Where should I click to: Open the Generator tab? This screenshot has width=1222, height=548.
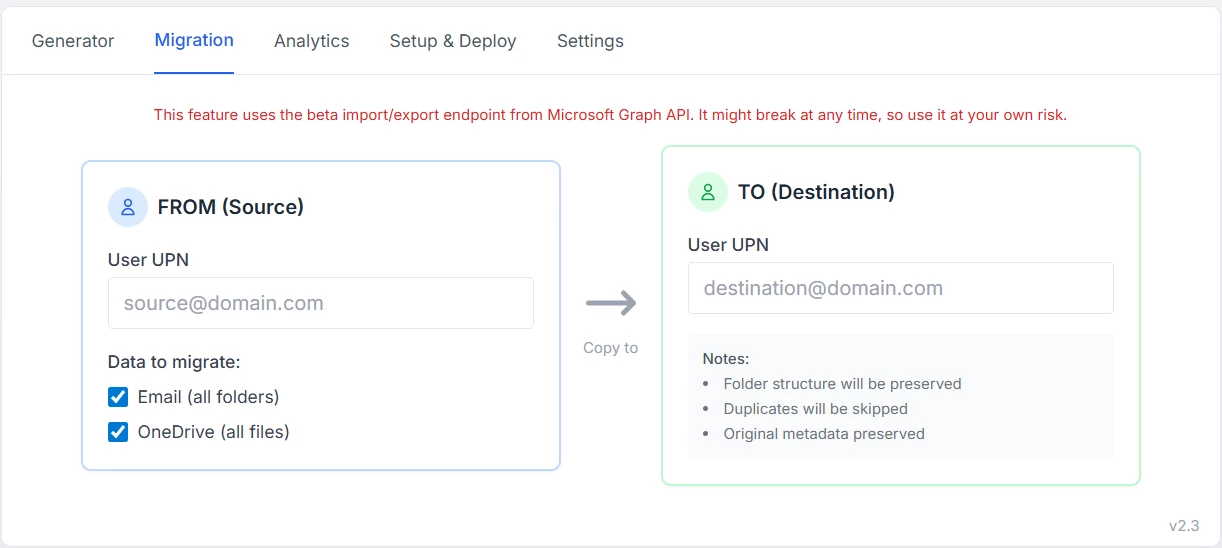click(73, 41)
